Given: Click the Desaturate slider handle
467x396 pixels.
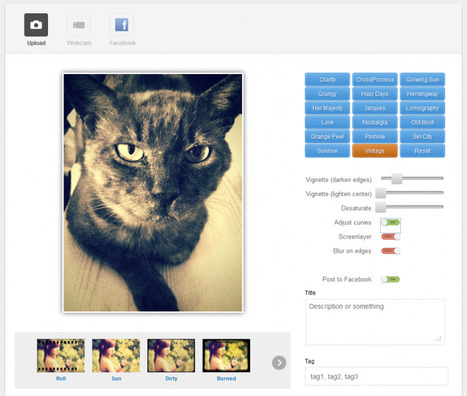Looking at the screenshot, I should point(381,207).
